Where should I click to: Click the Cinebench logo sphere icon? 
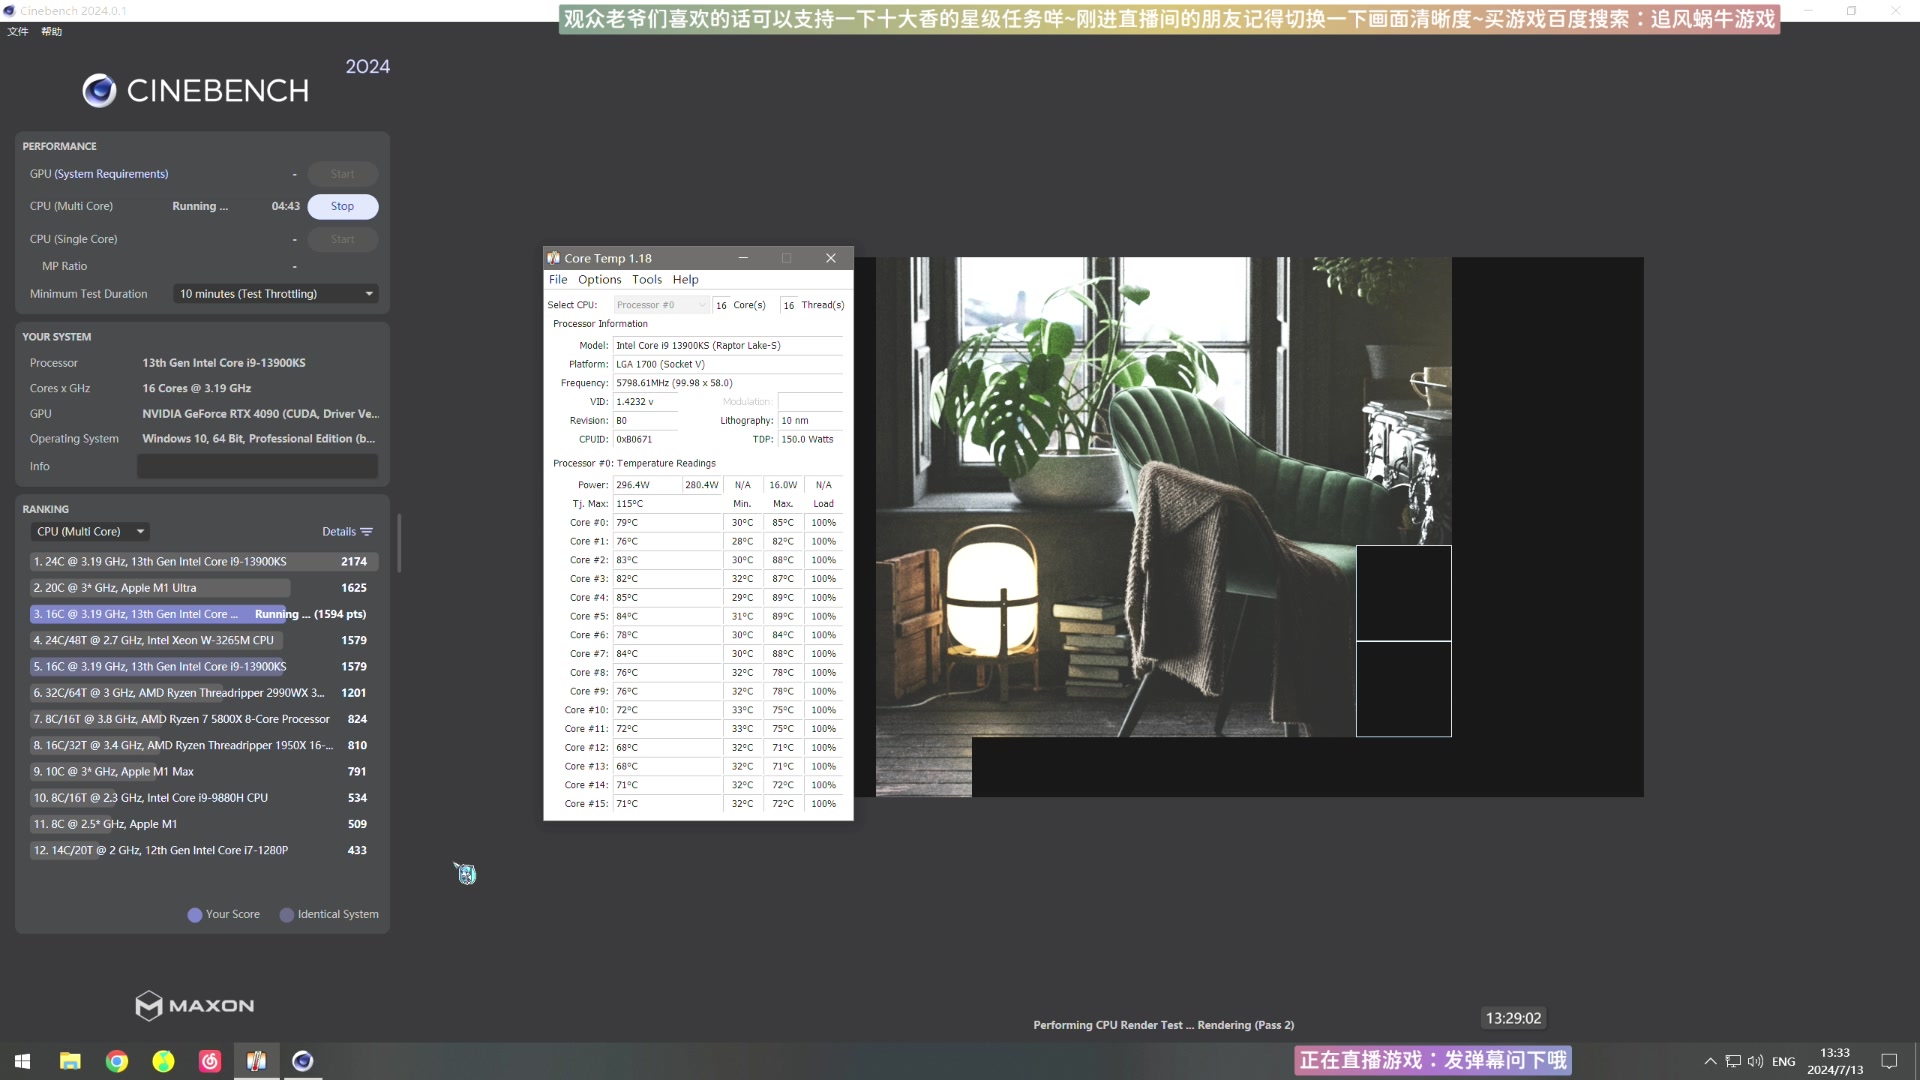click(99, 91)
